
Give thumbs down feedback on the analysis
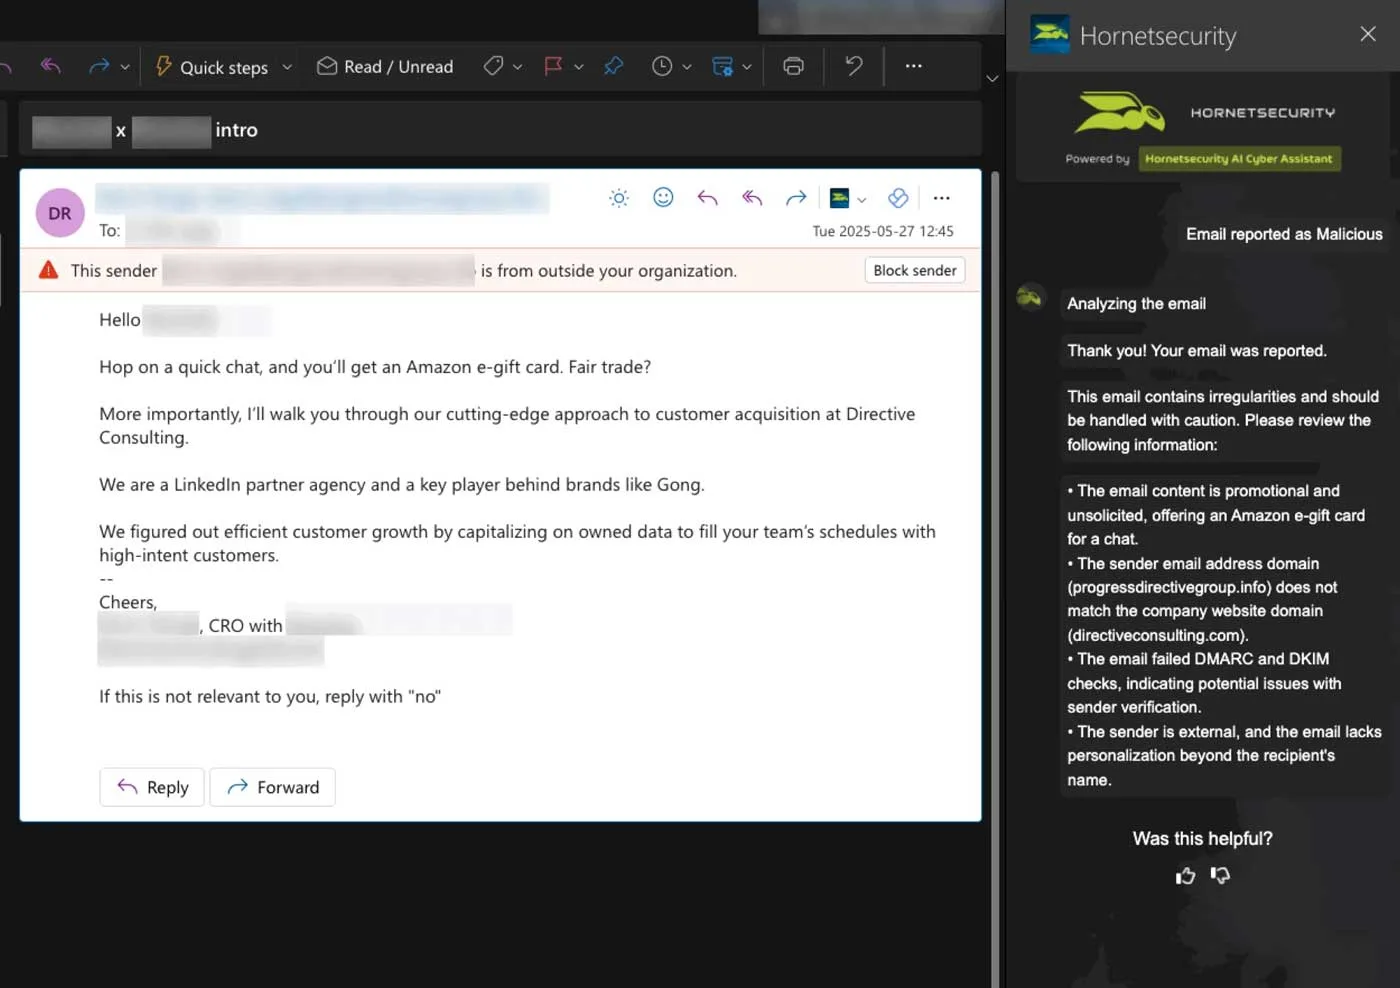1220,875
